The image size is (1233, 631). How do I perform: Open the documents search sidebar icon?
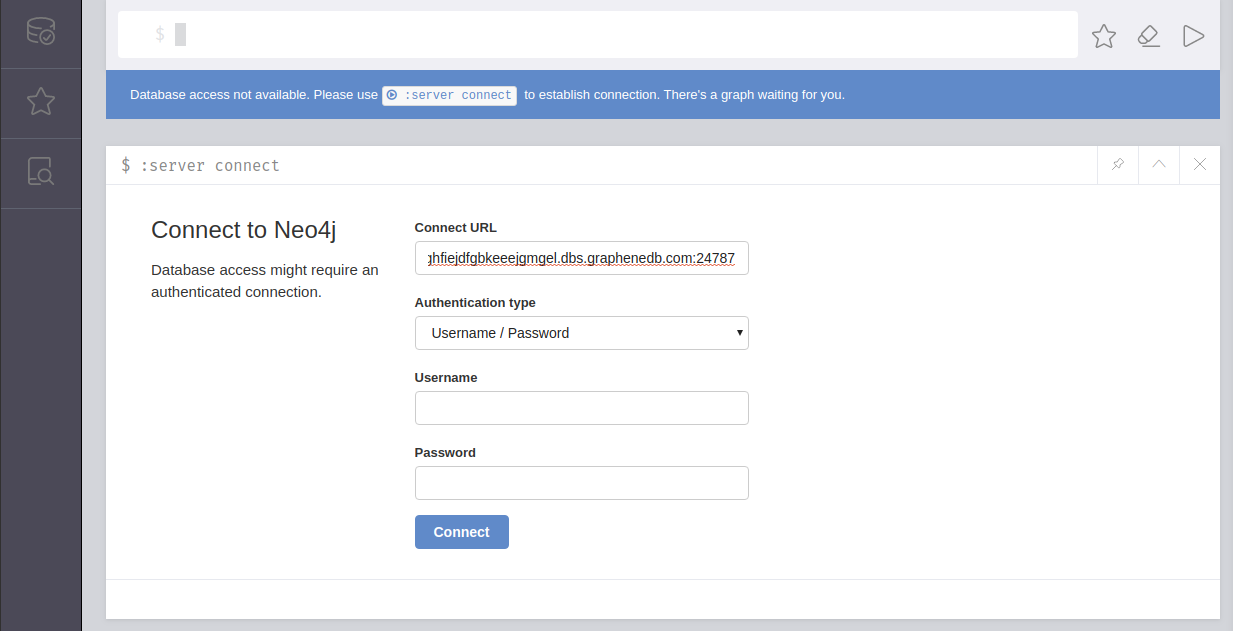tap(41, 171)
